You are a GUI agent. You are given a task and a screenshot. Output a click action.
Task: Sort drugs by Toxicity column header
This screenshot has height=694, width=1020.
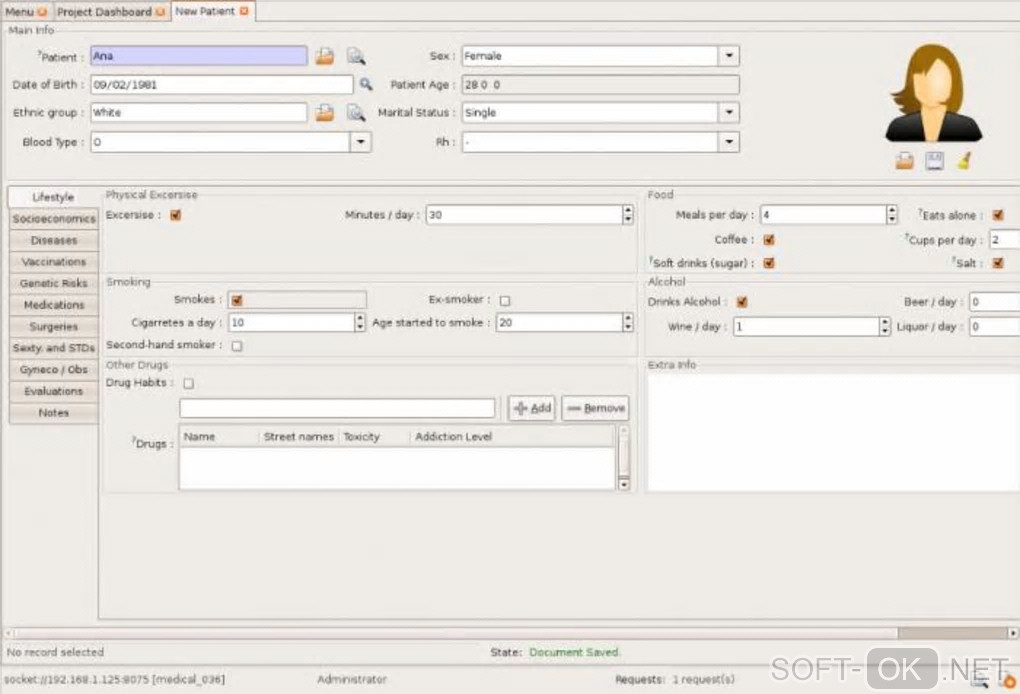pyautogui.click(x=374, y=436)
